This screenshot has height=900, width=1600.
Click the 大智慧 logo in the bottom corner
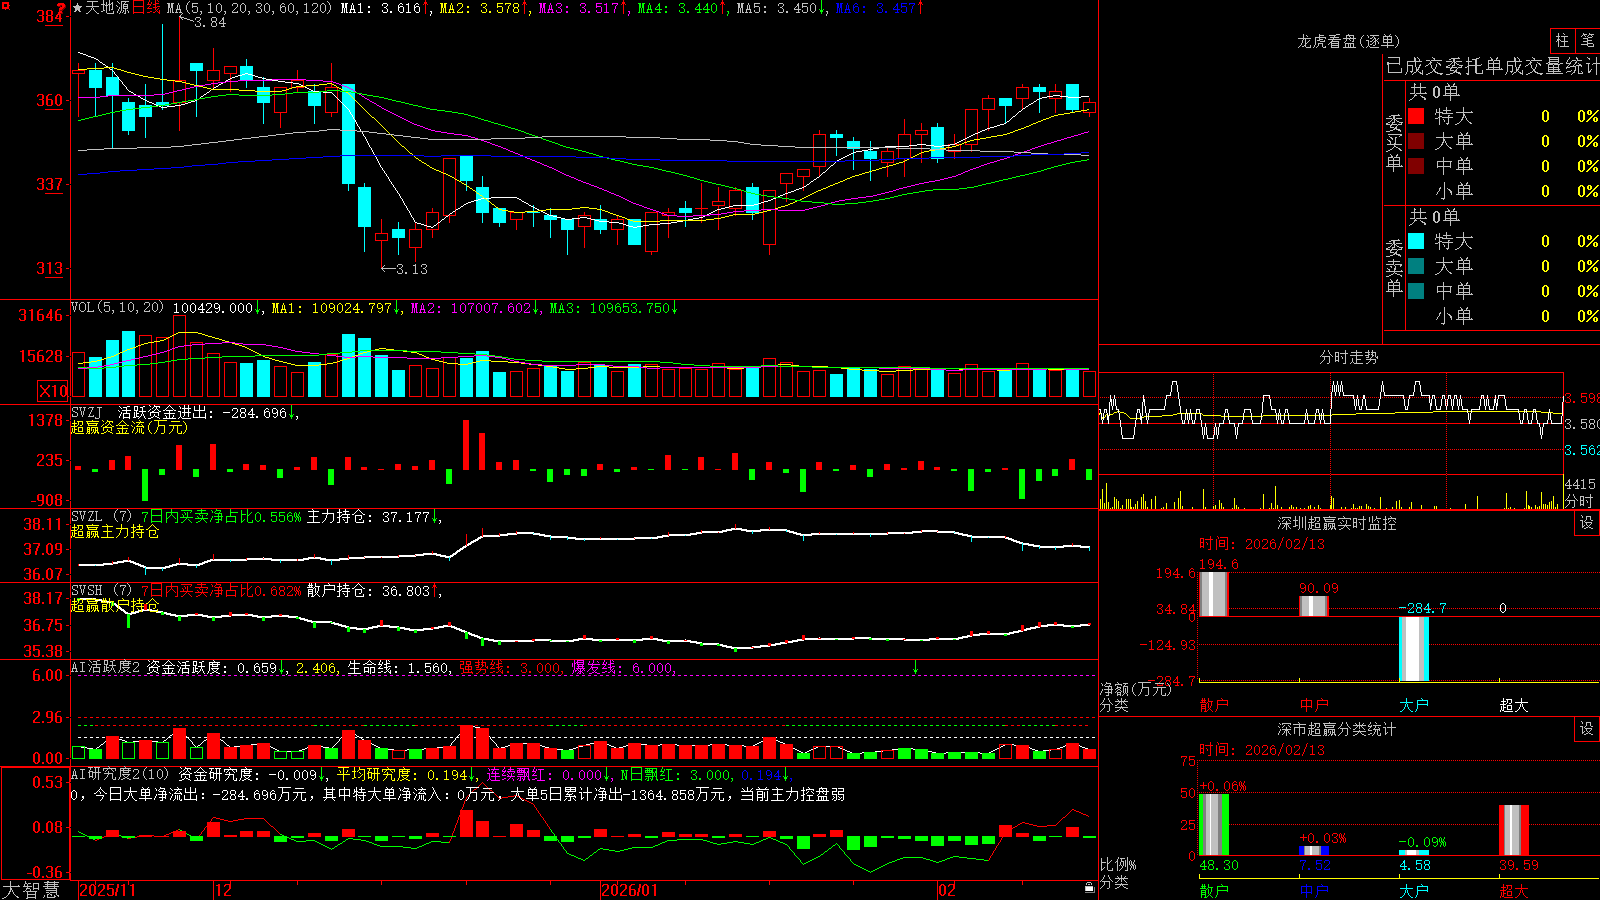(x=31, y=890)
